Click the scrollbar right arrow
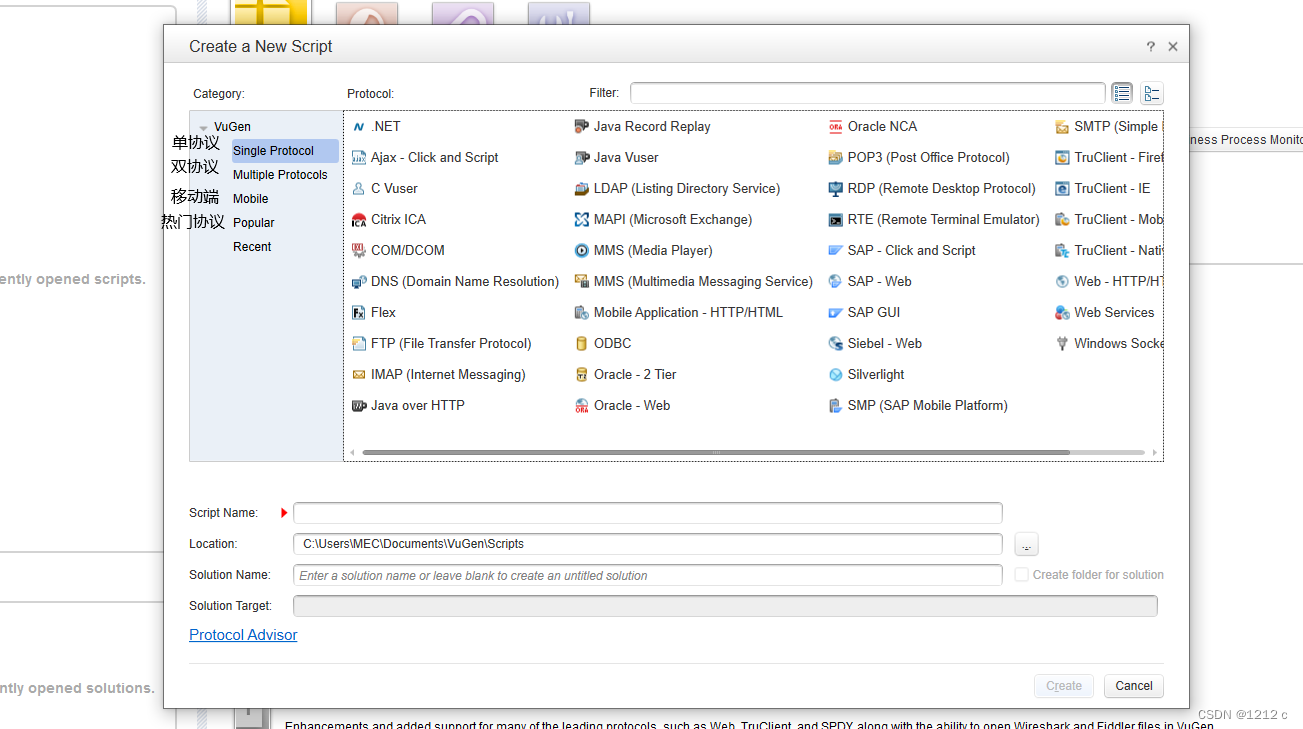The height and width of the screenshot is (729, 1303). (1155, 453)
